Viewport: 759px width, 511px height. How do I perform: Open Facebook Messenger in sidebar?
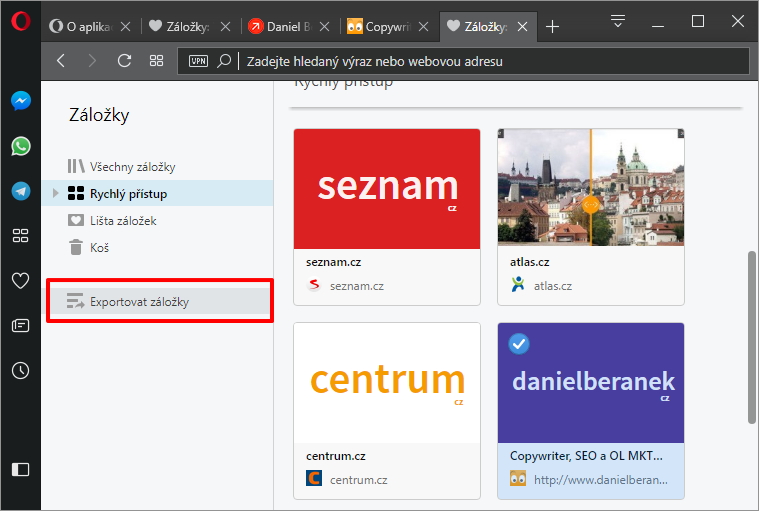point(21,101)
